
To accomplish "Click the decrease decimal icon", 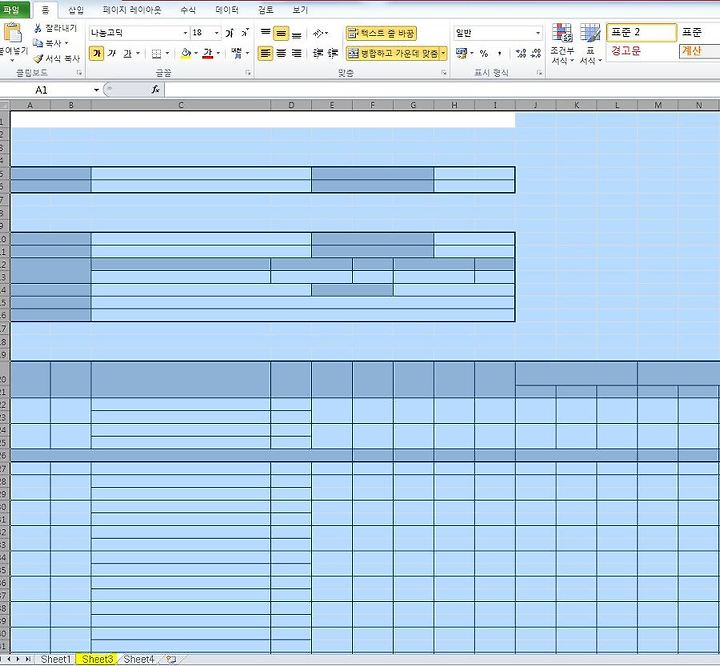I will pyautogui.click(x=536, y=53).
